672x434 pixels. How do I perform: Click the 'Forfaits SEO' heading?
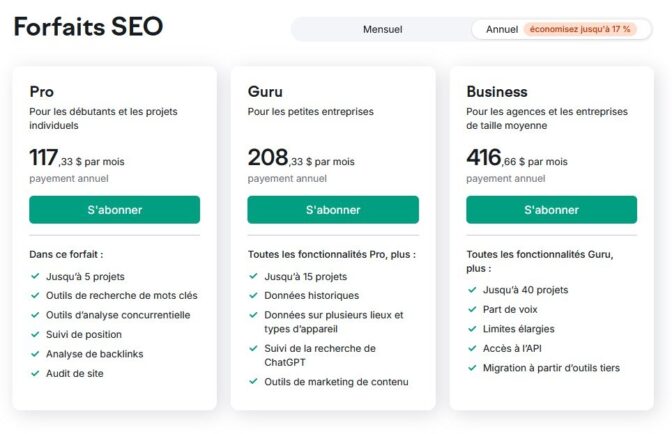click(88, 27)
